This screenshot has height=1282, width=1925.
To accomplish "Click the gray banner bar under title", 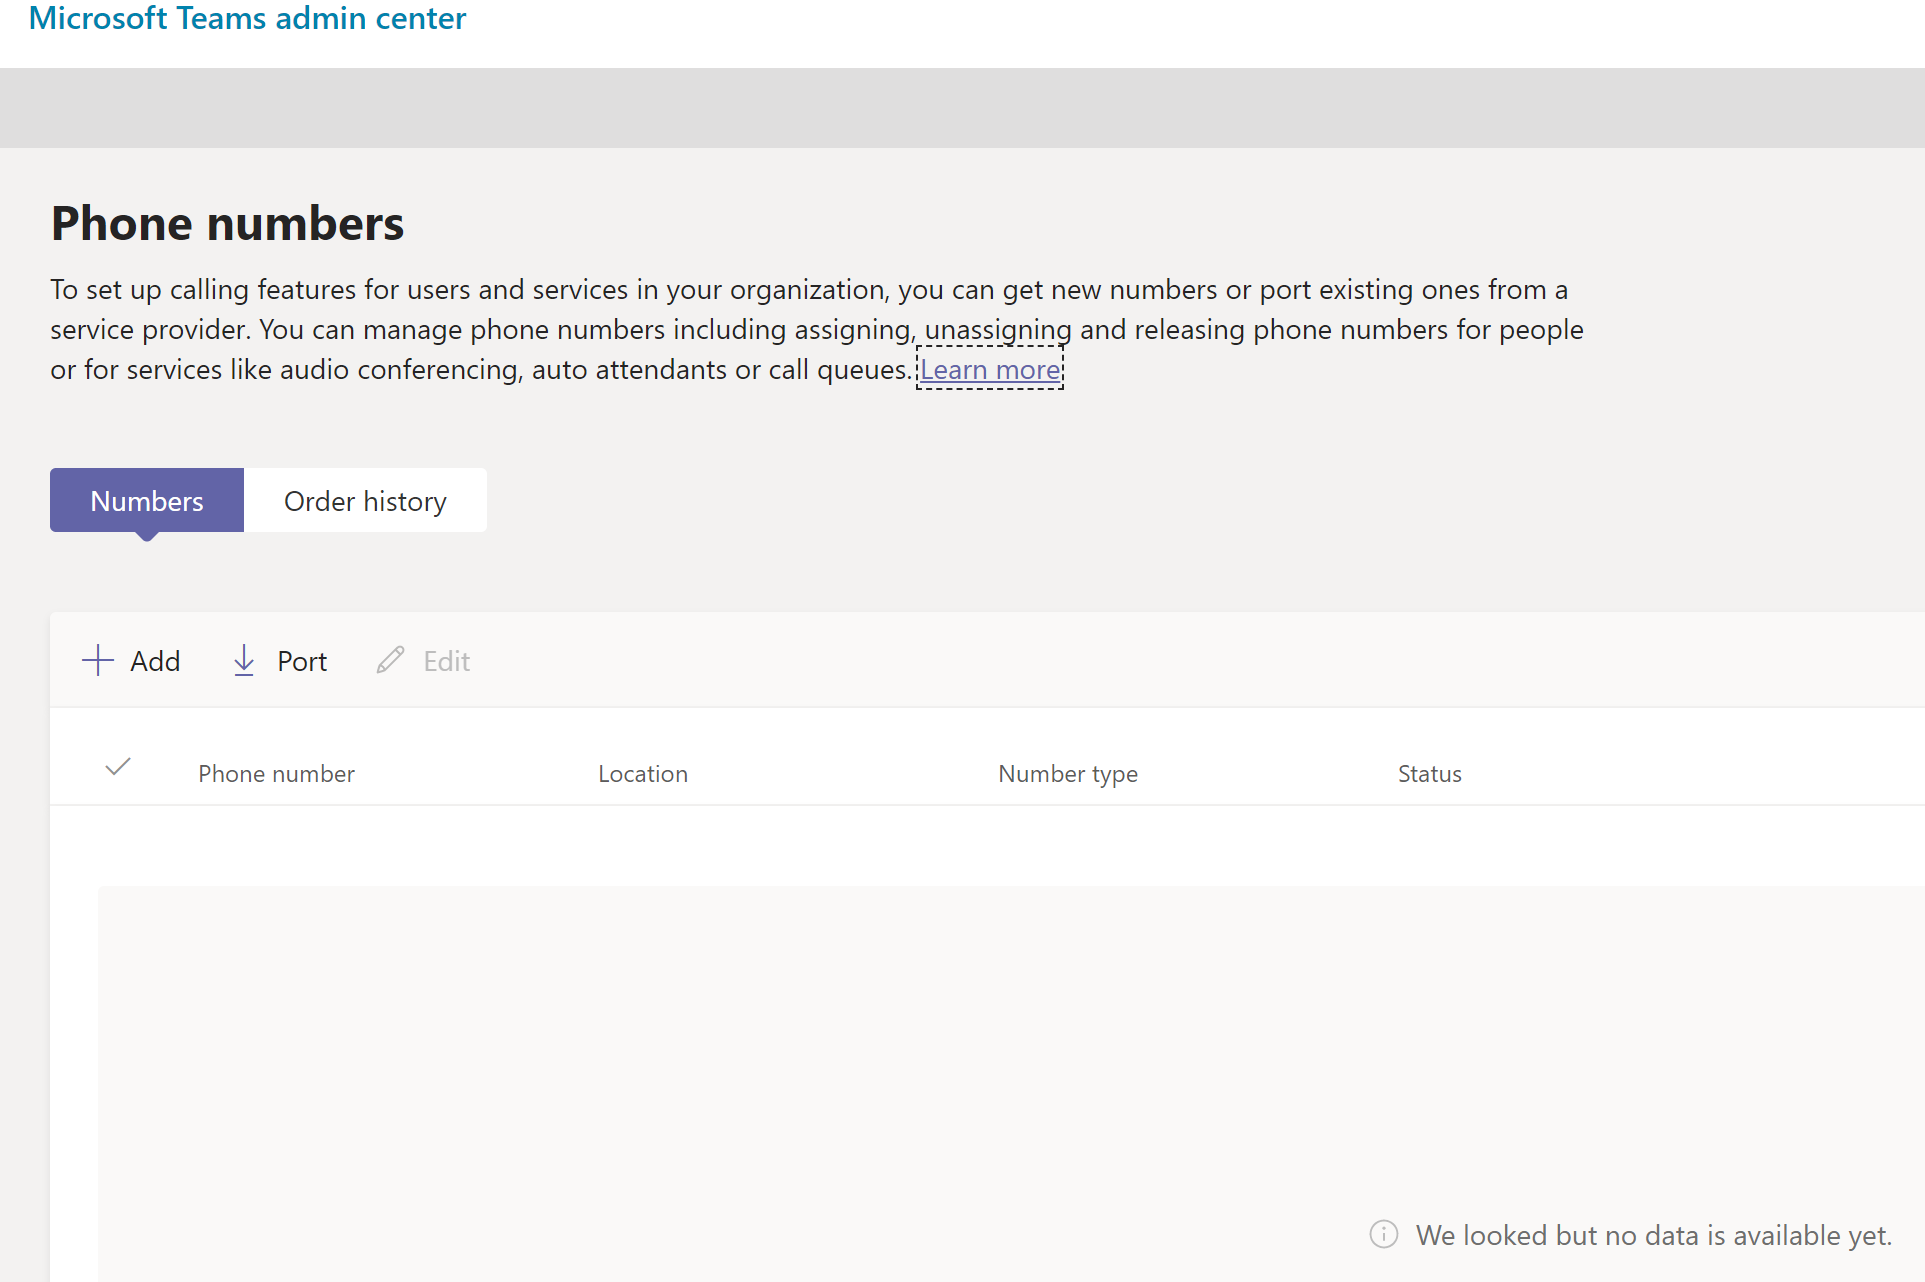I will (962, 108).
